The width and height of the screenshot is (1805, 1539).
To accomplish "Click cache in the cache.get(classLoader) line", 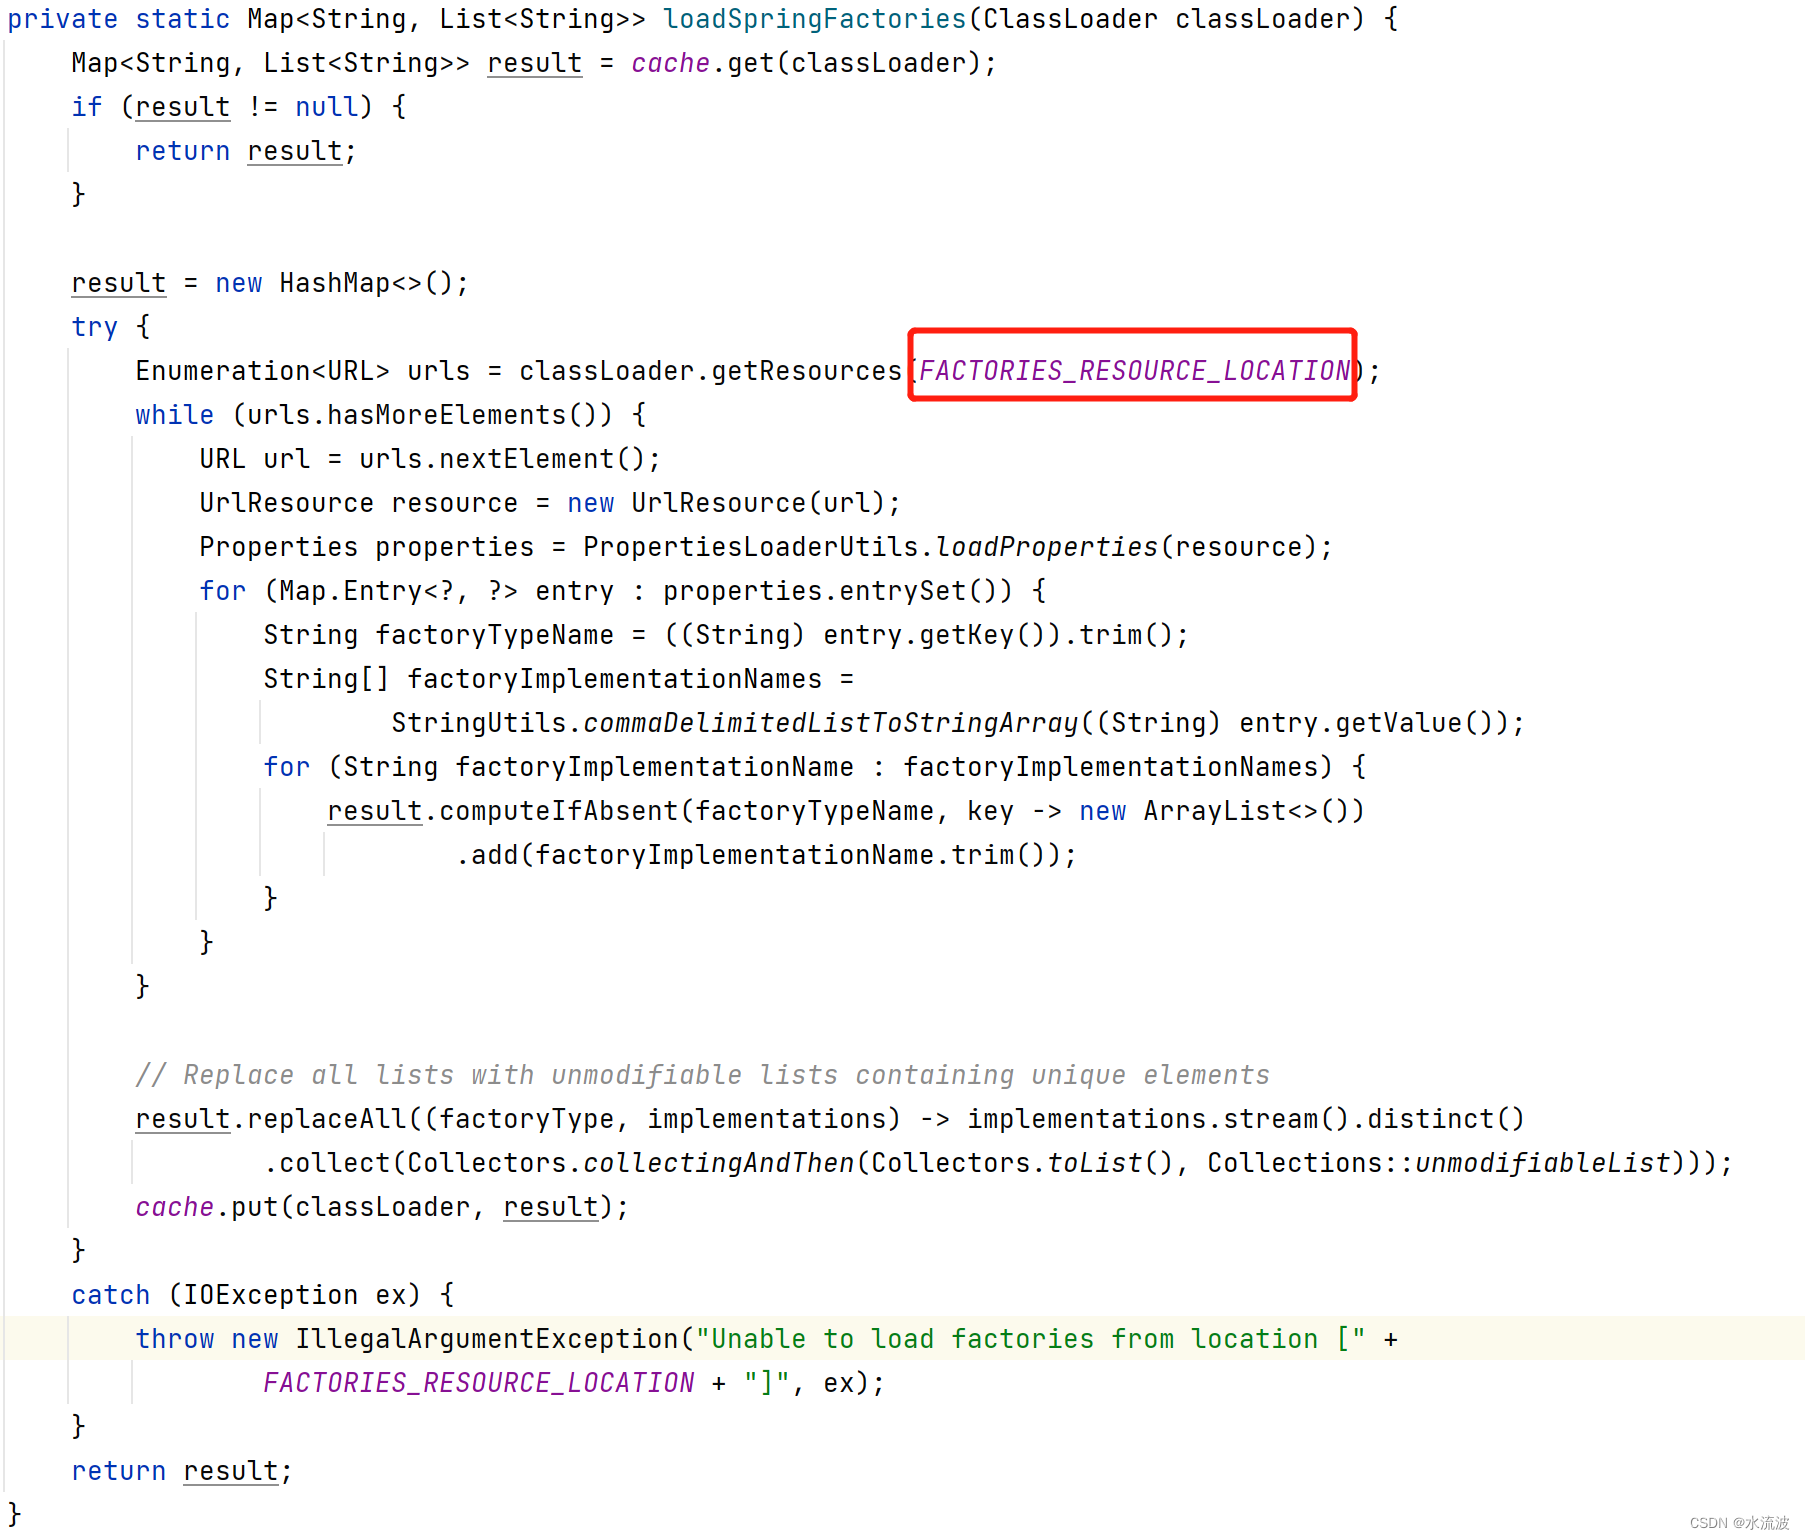I will click(x=670, y=63).
